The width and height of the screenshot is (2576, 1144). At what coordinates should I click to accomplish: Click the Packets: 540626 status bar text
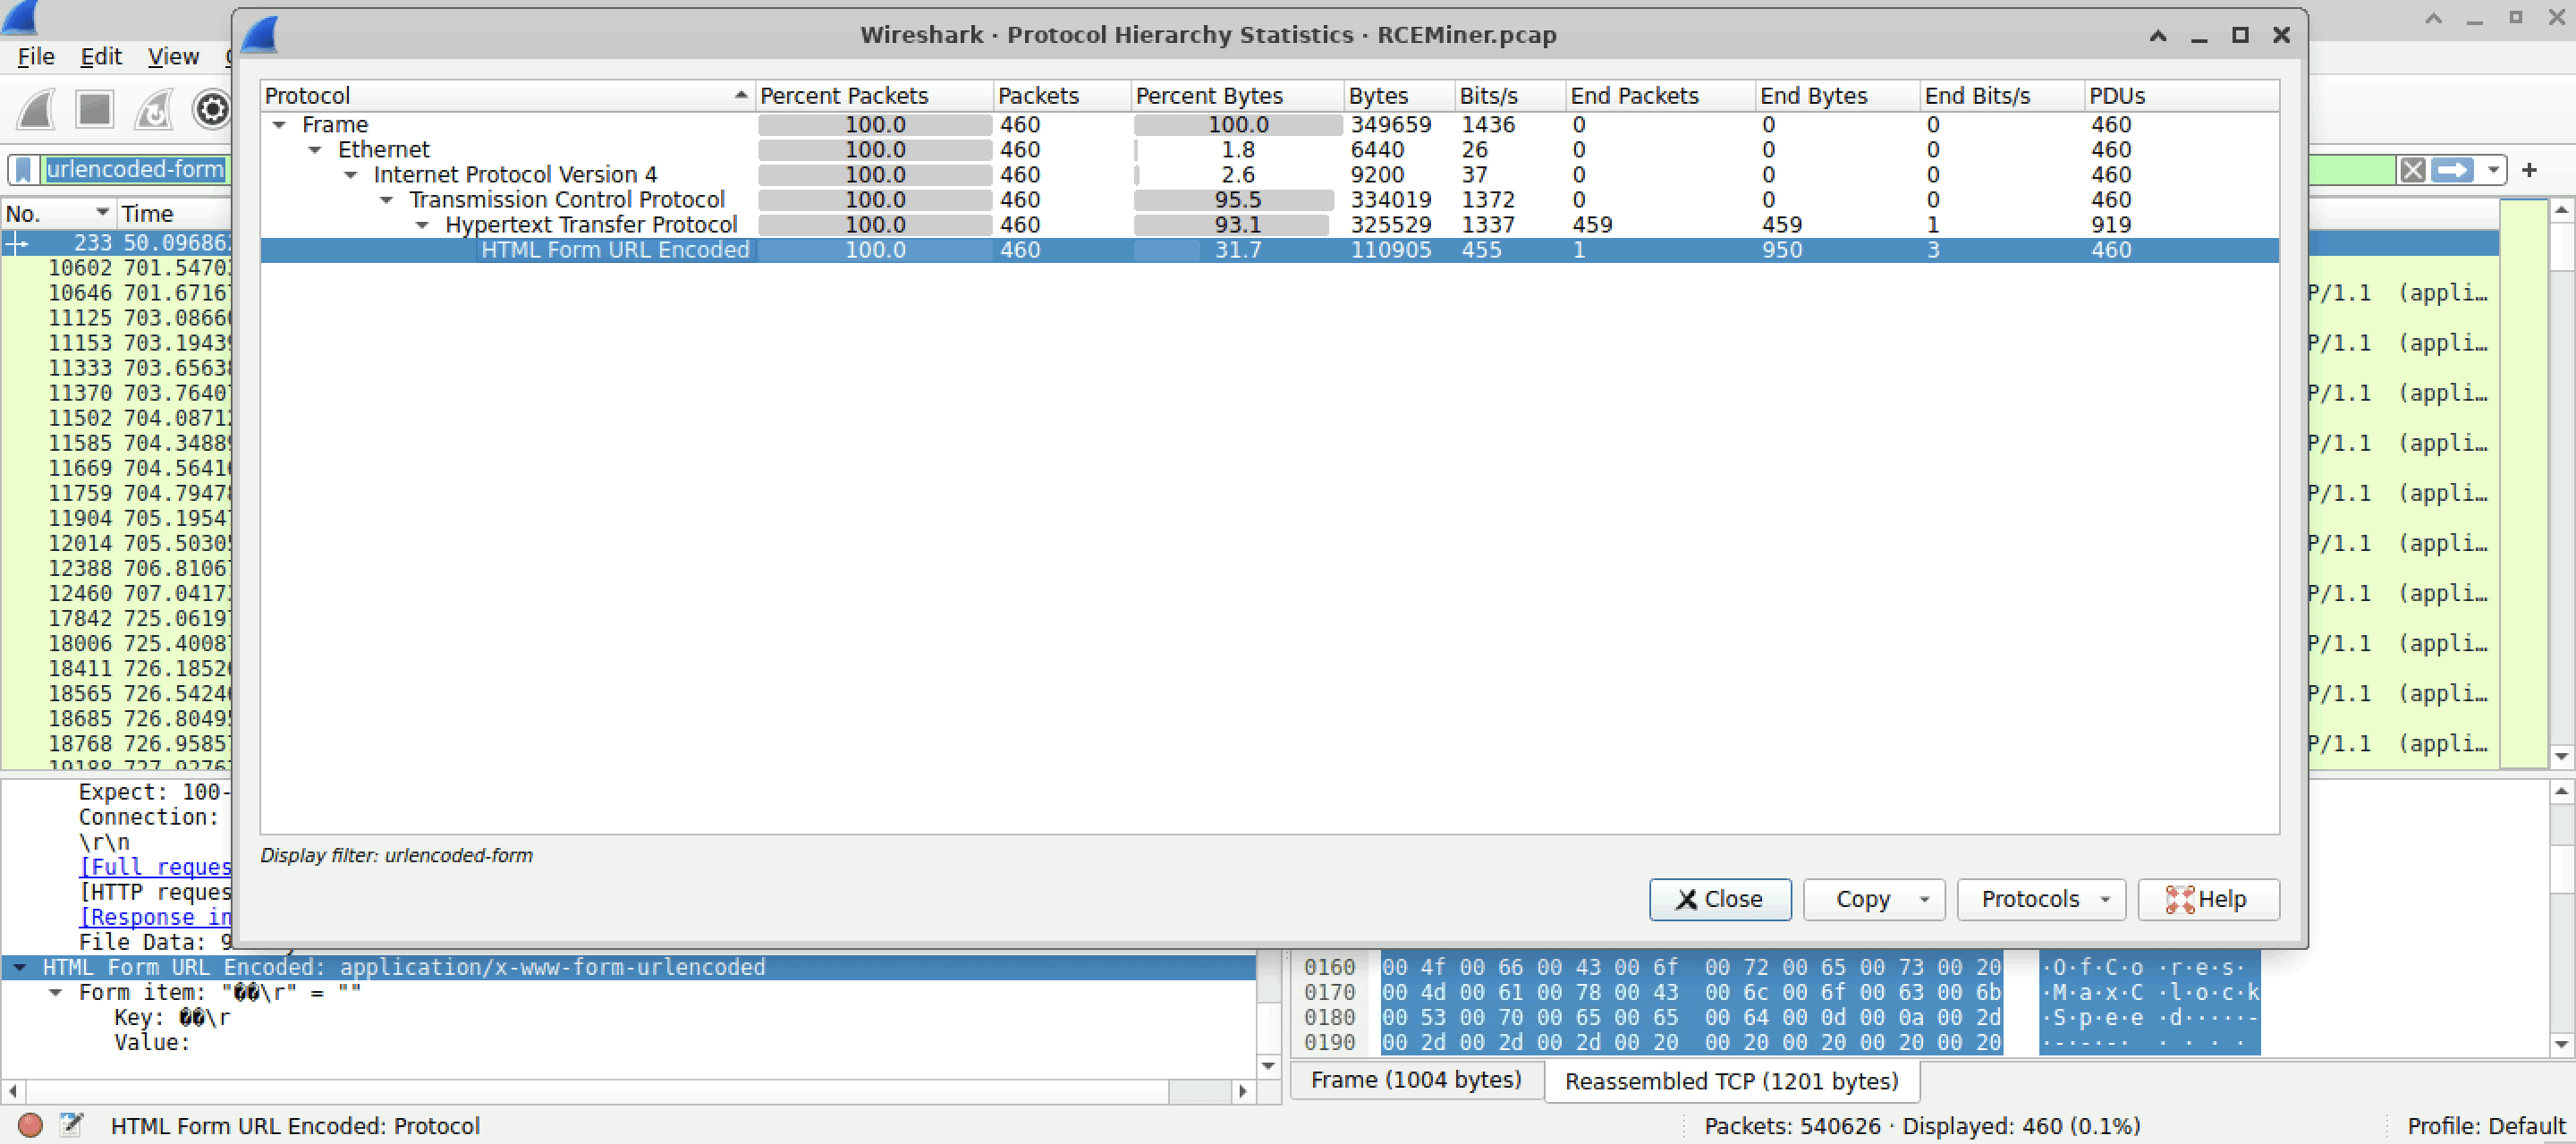[1792, 1126]
